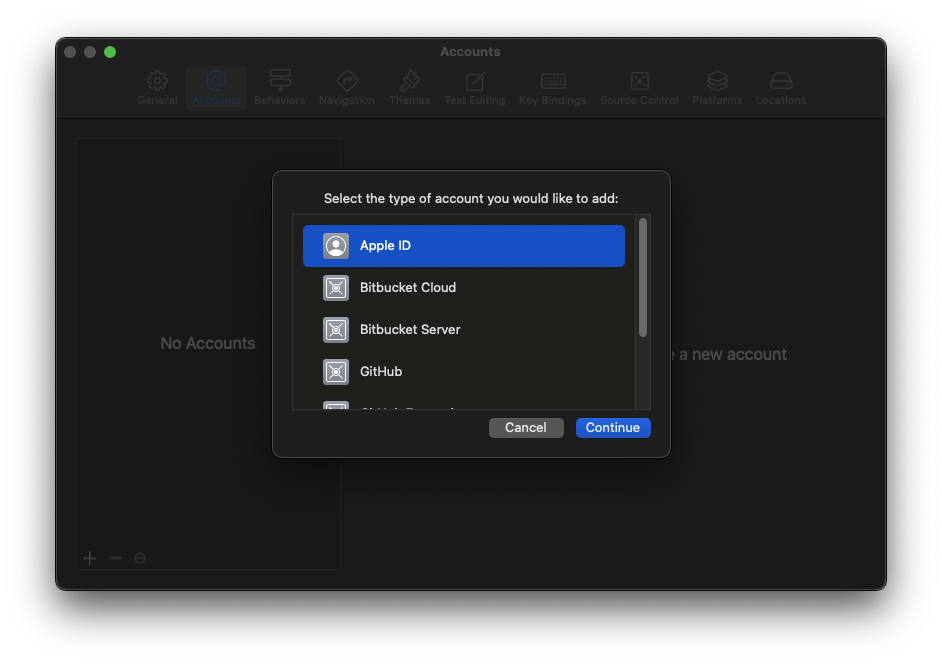Click the Bitbucket Cloud source control icon
942x664 pixels.
(x=336, y=288)
